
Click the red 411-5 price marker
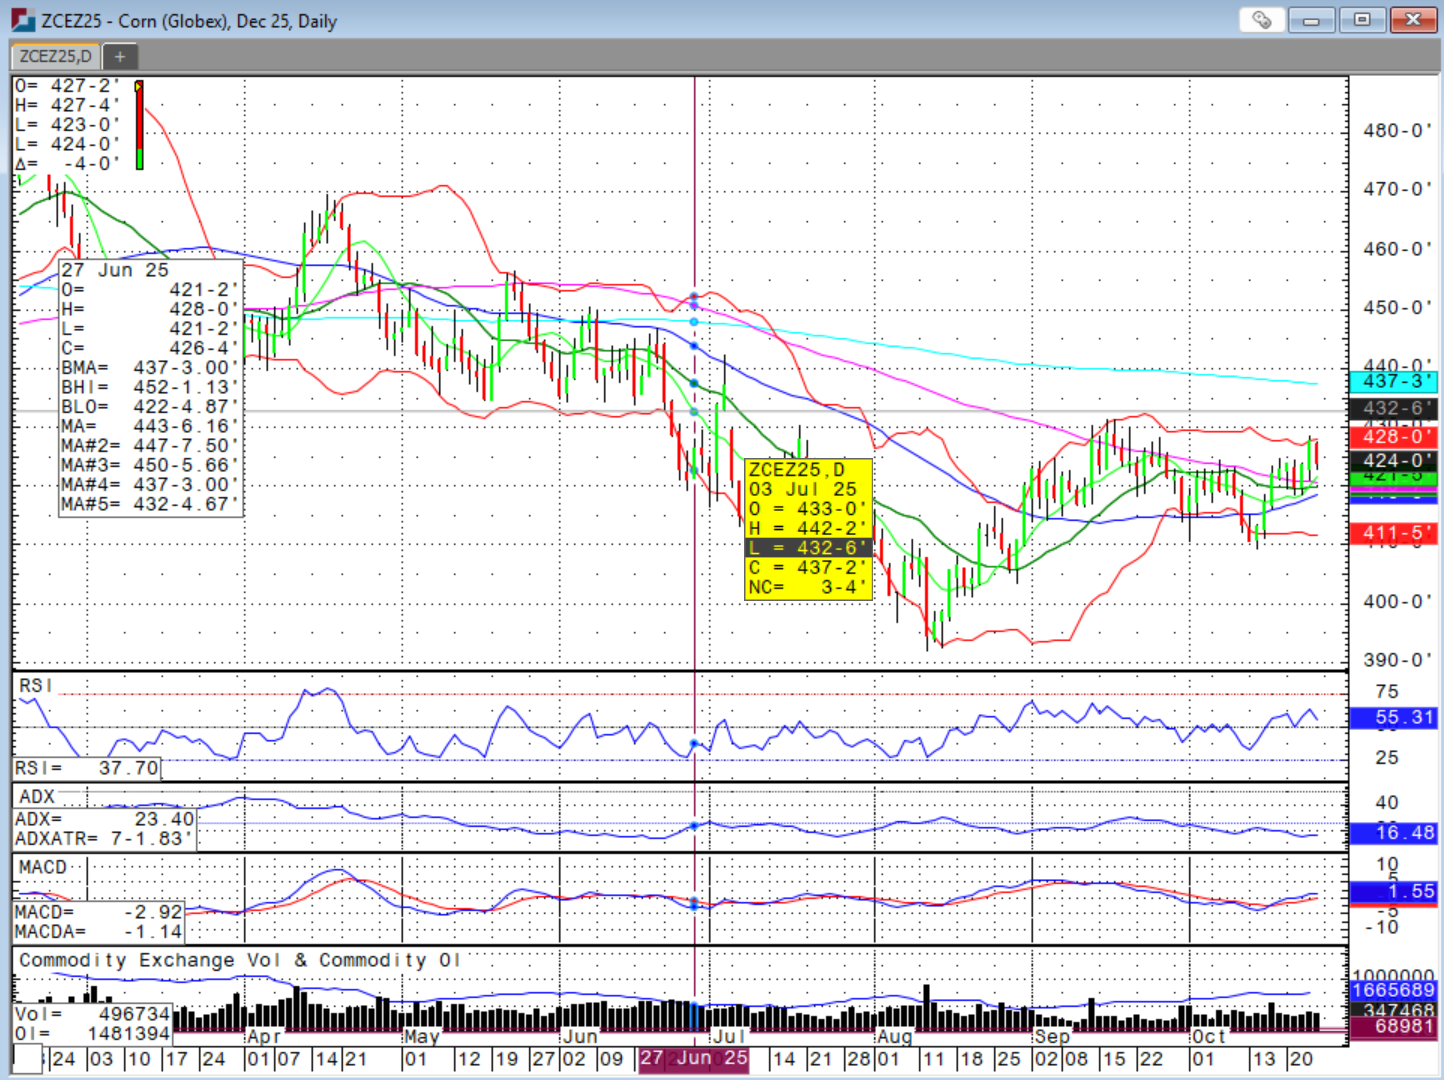point(1392,533)
